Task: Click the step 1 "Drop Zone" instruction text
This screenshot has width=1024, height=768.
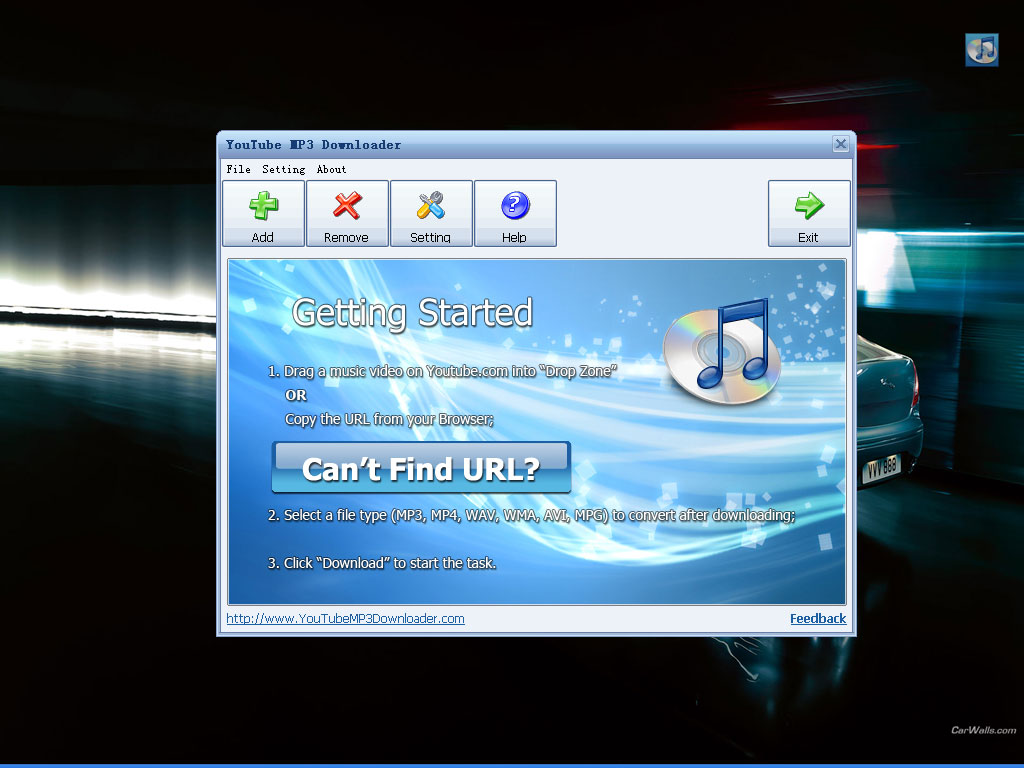Action: (442, 372)
